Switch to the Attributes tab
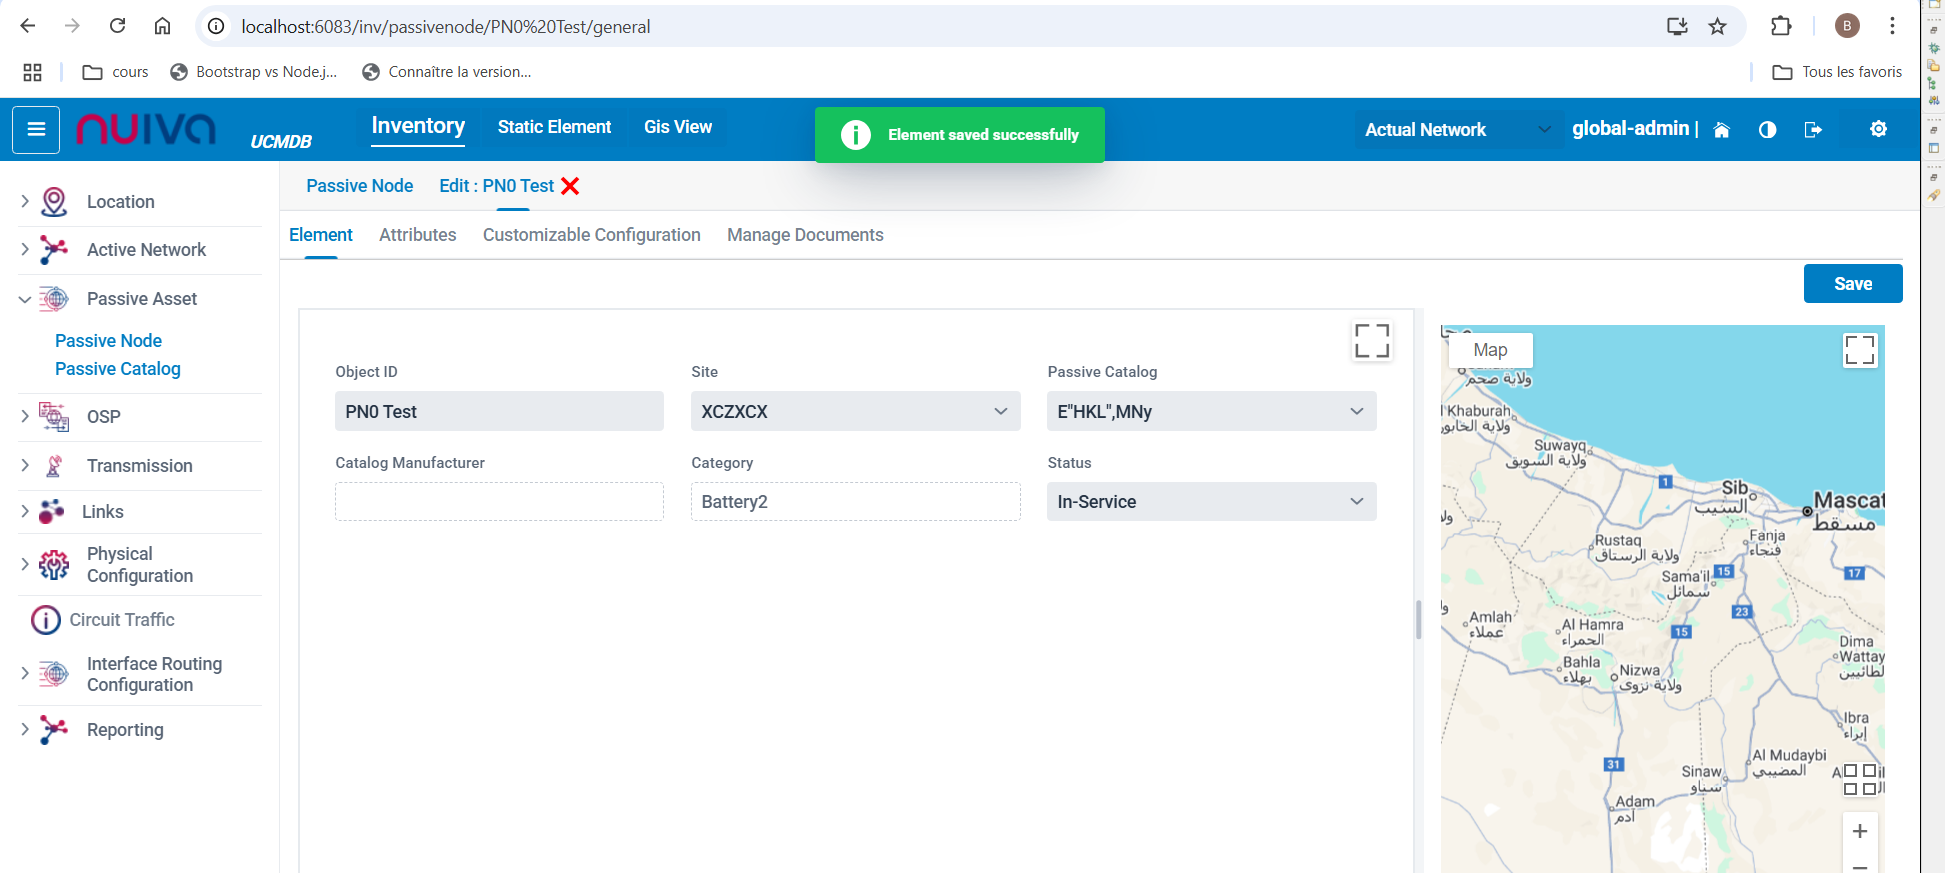 point(417,235)
